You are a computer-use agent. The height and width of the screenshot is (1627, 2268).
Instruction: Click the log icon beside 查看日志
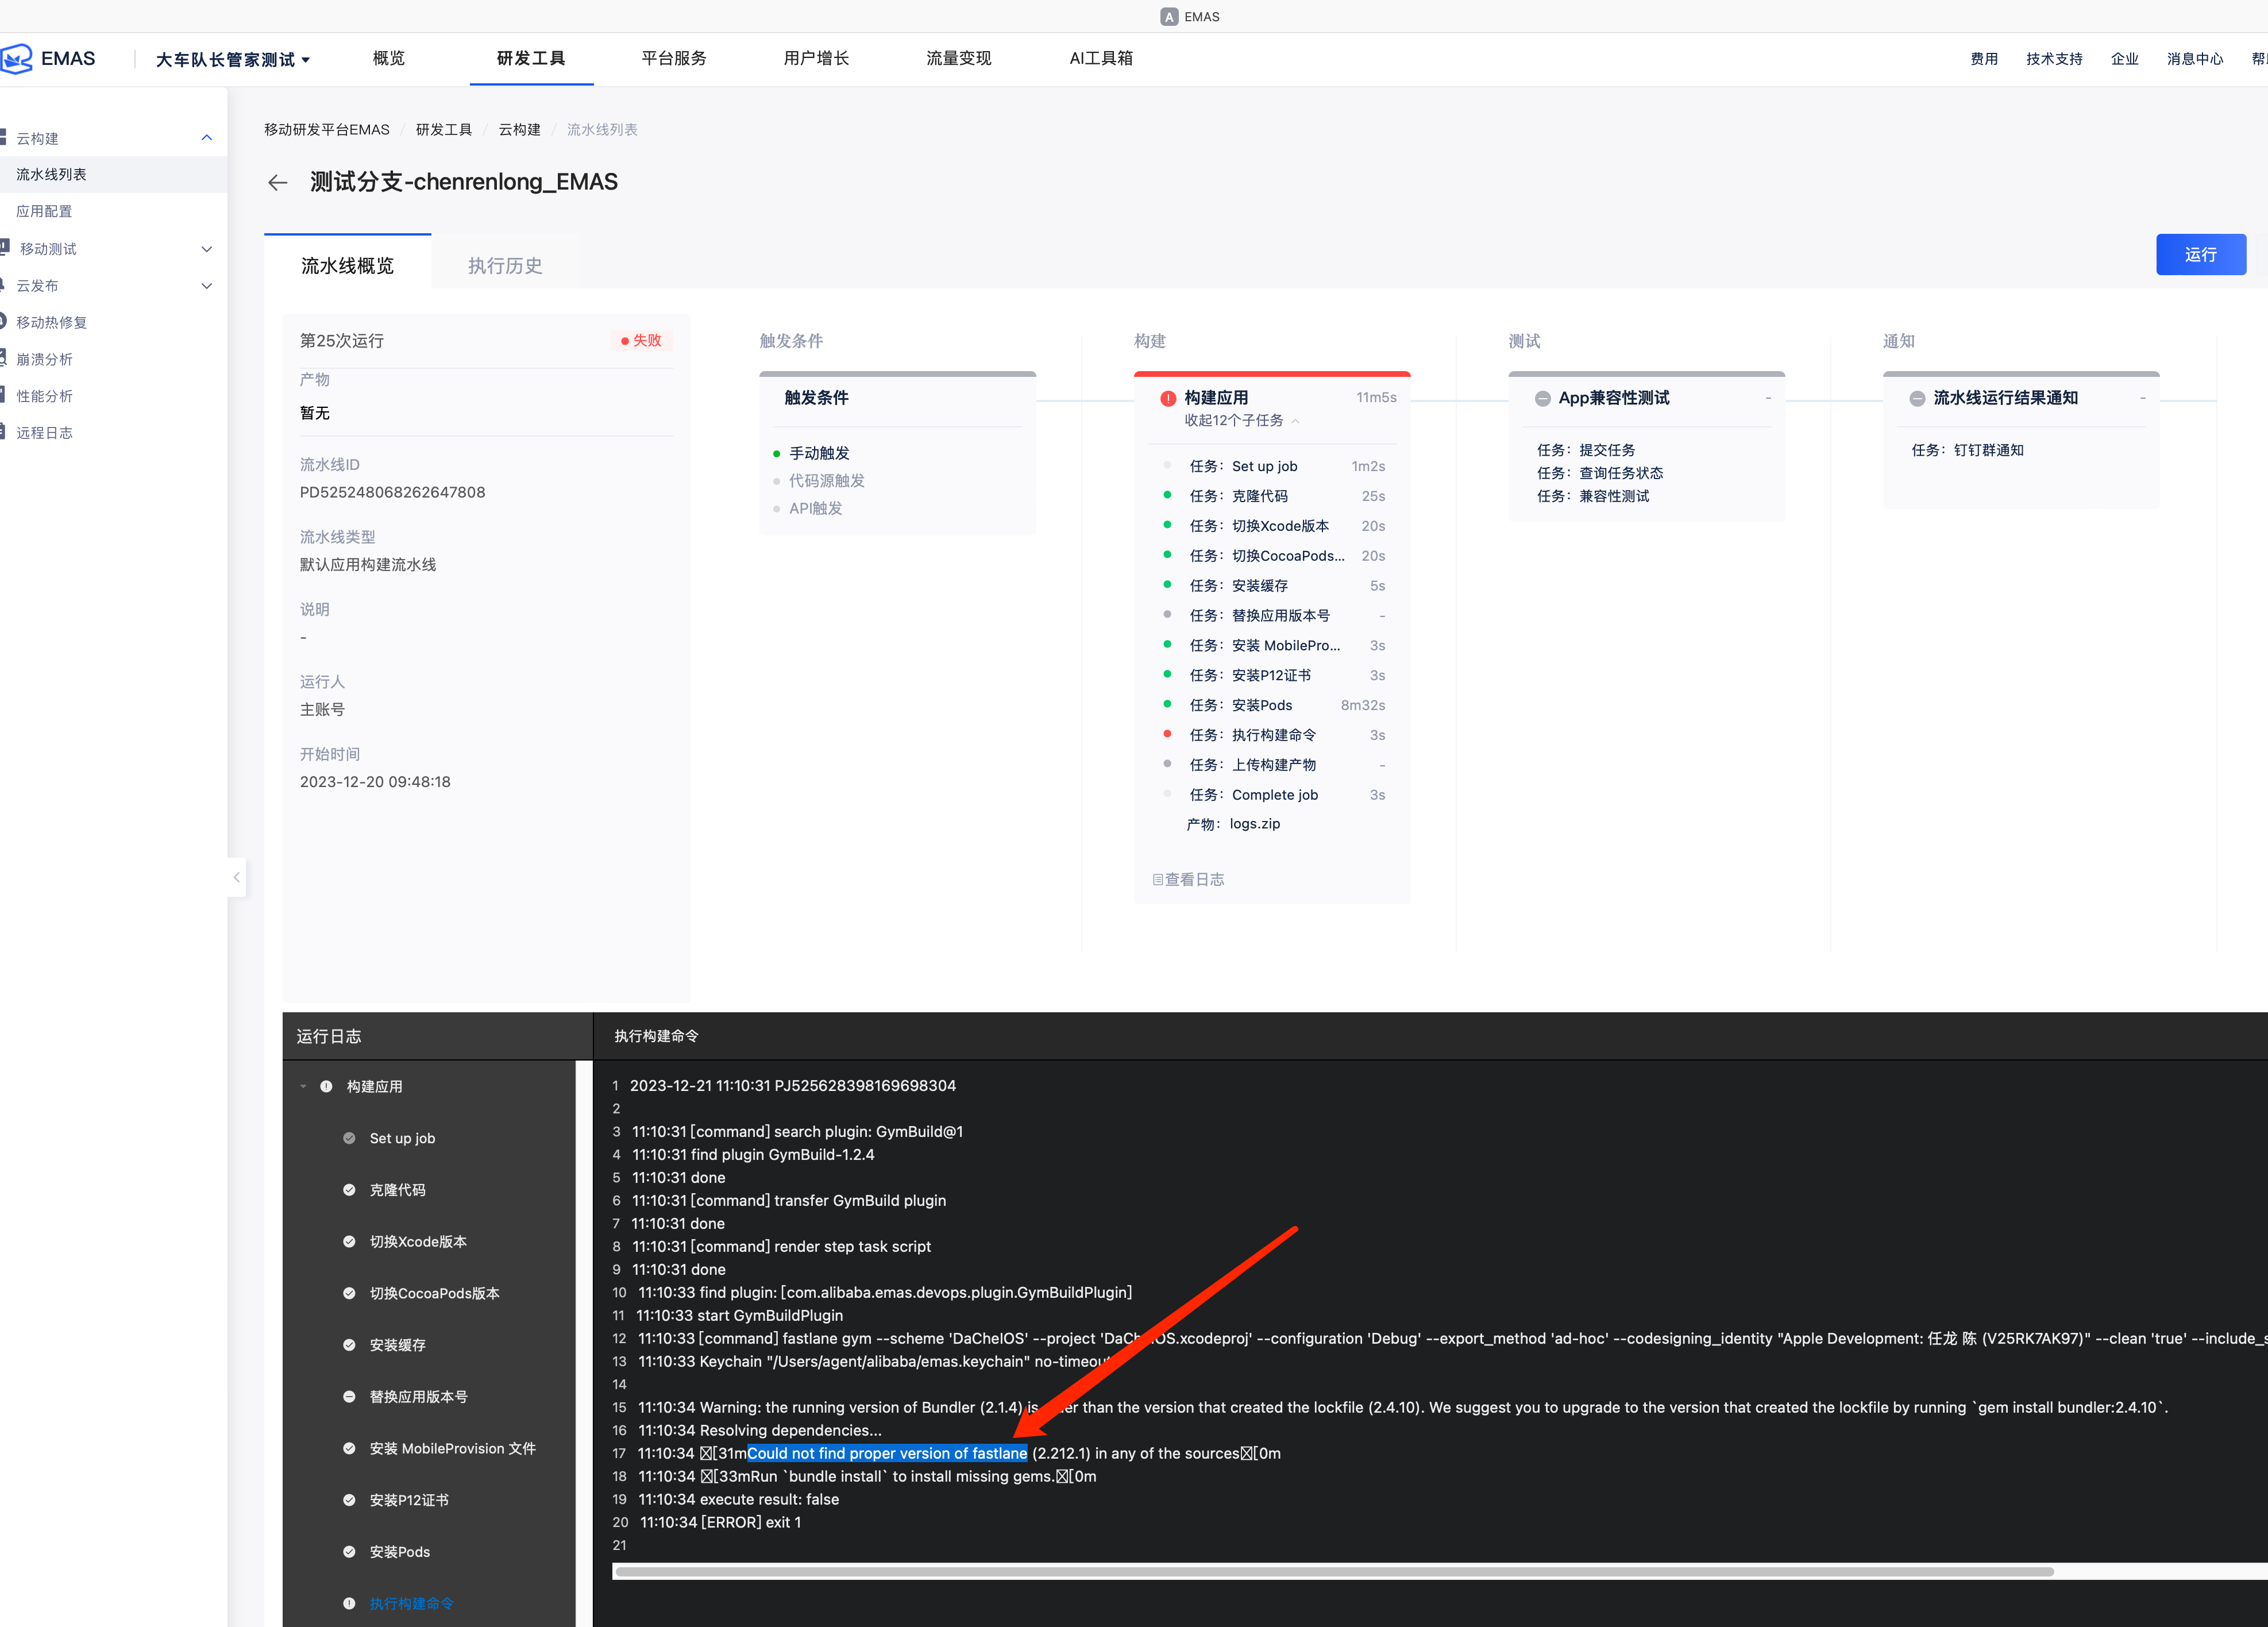pyautogui.click(x=1157, y=879)
